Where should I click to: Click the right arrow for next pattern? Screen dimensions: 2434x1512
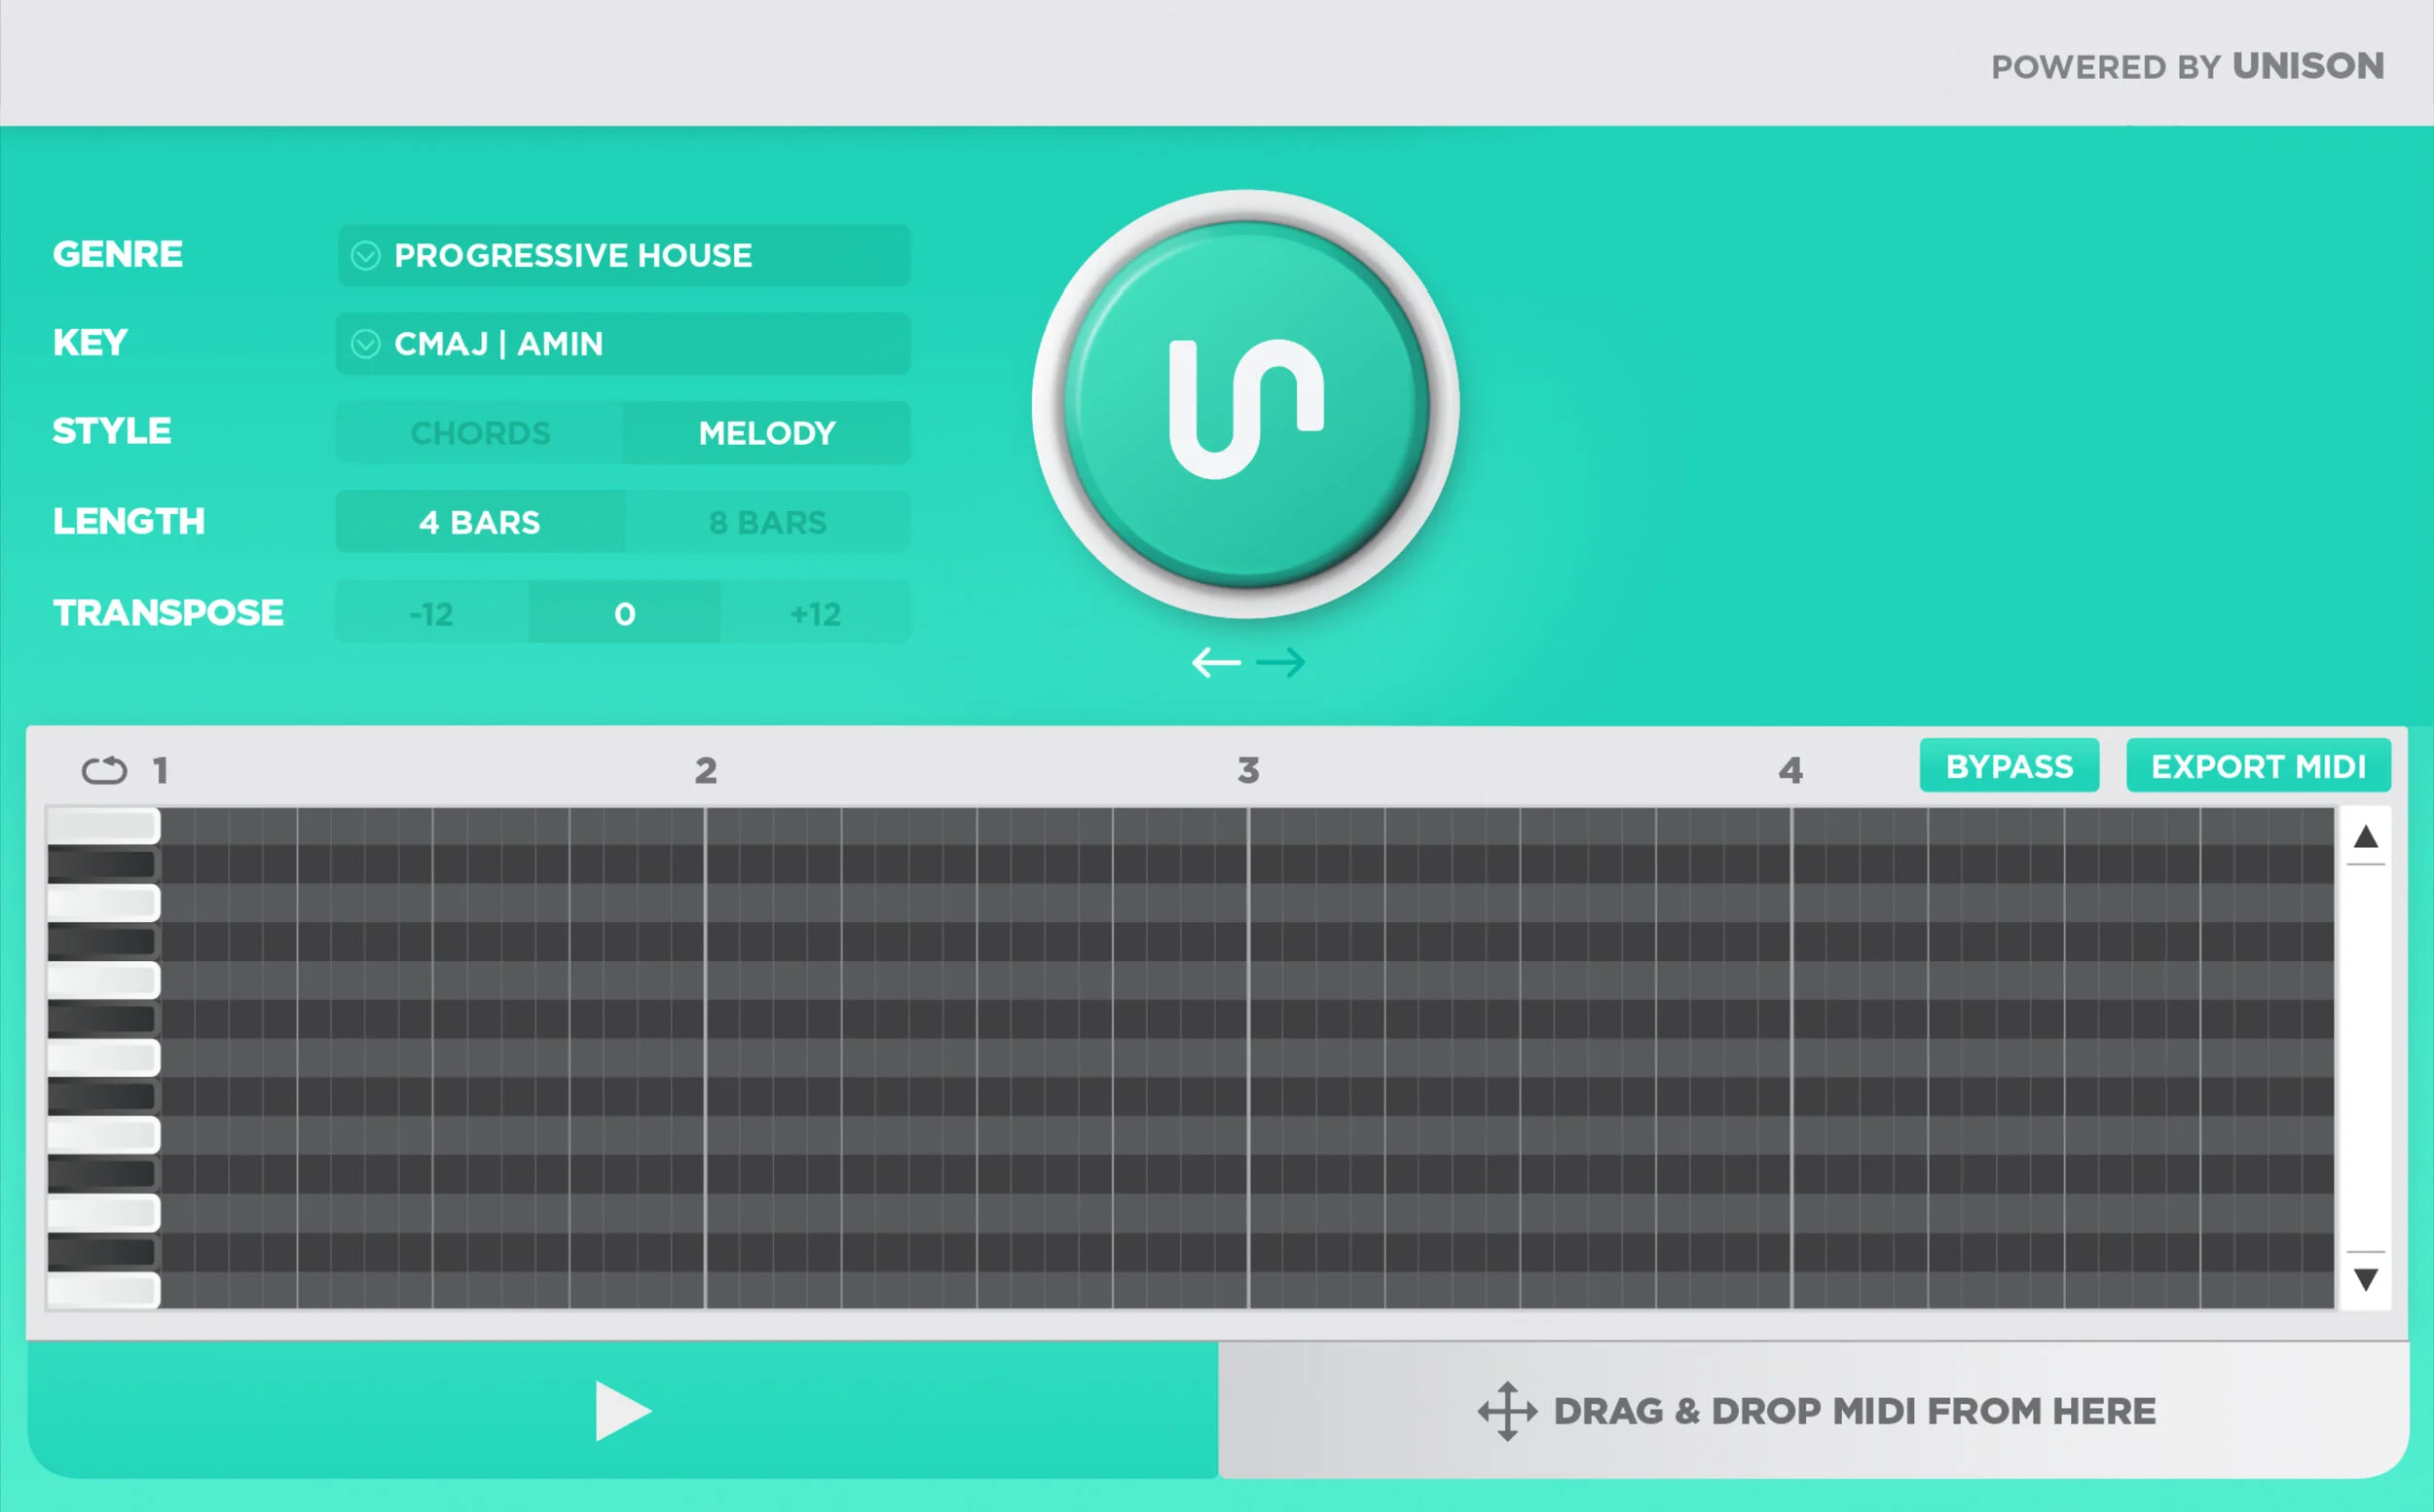1281,662
